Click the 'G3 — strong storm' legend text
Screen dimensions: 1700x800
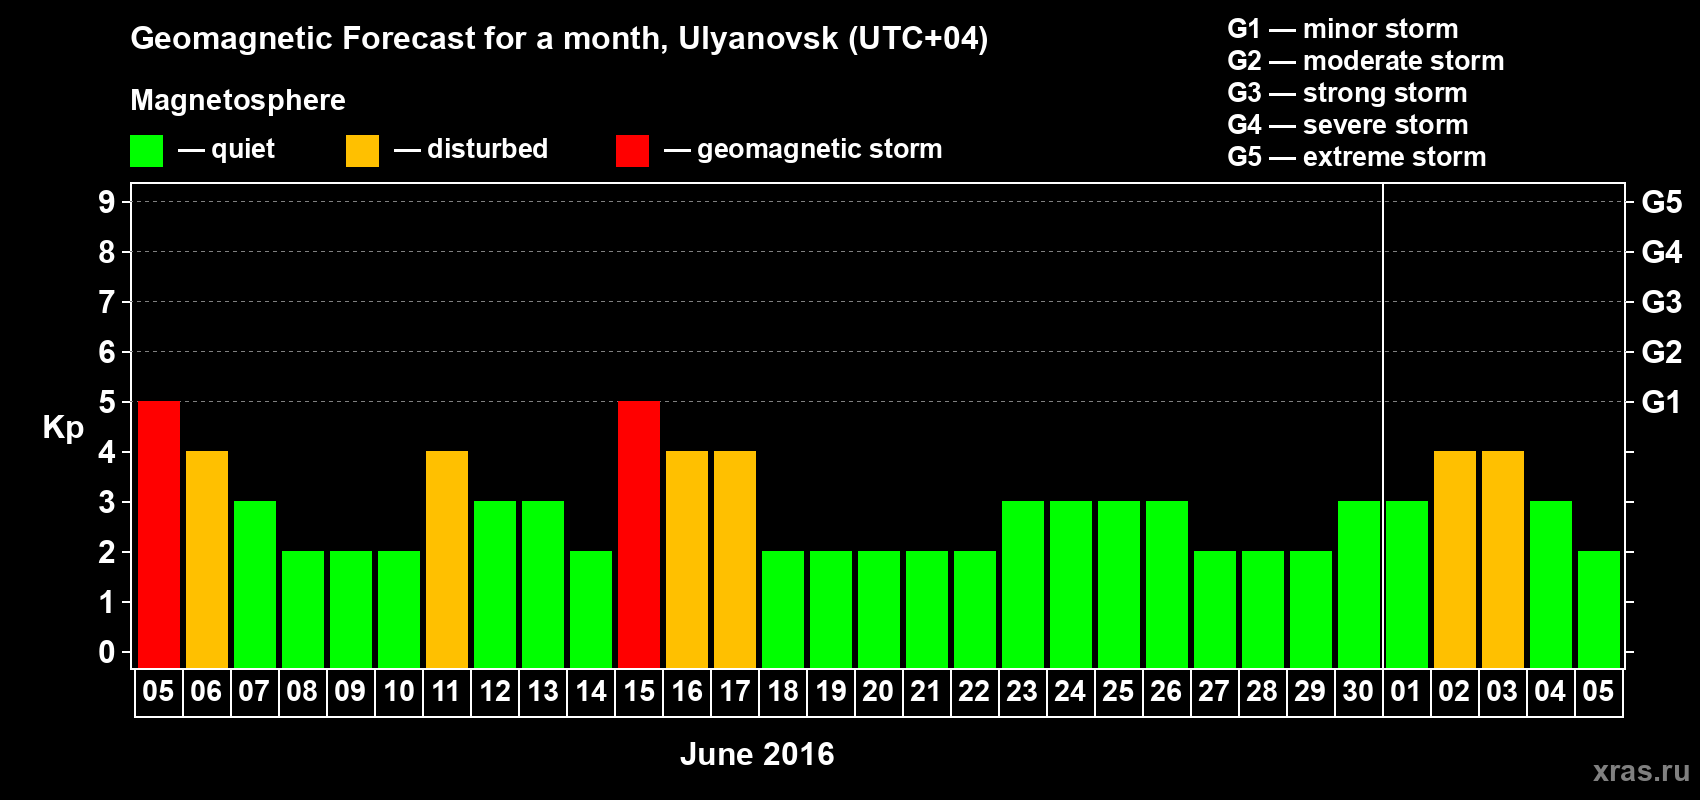[x=1347, y=93]
